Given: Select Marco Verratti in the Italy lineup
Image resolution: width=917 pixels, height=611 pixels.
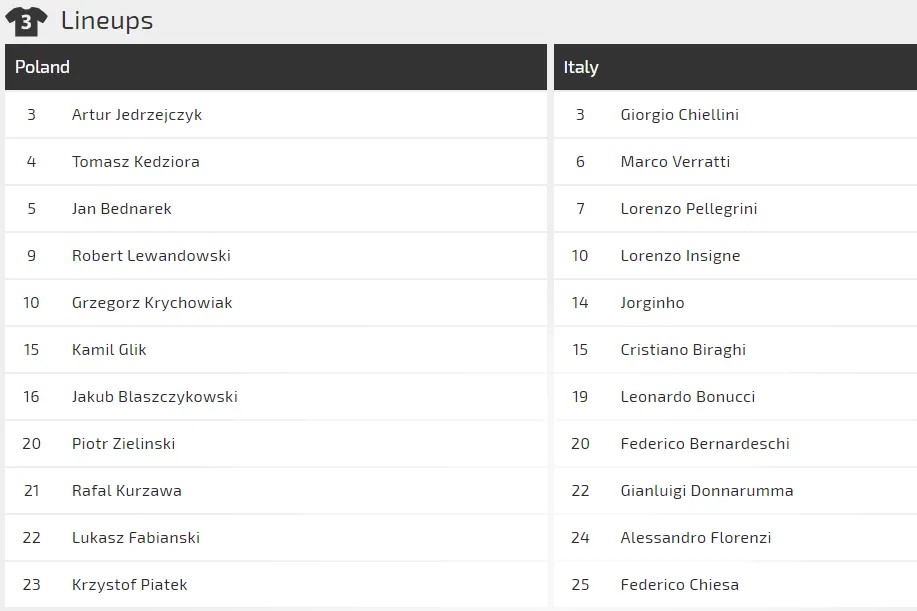Looking at the screenshot, I should click(675, 162).
